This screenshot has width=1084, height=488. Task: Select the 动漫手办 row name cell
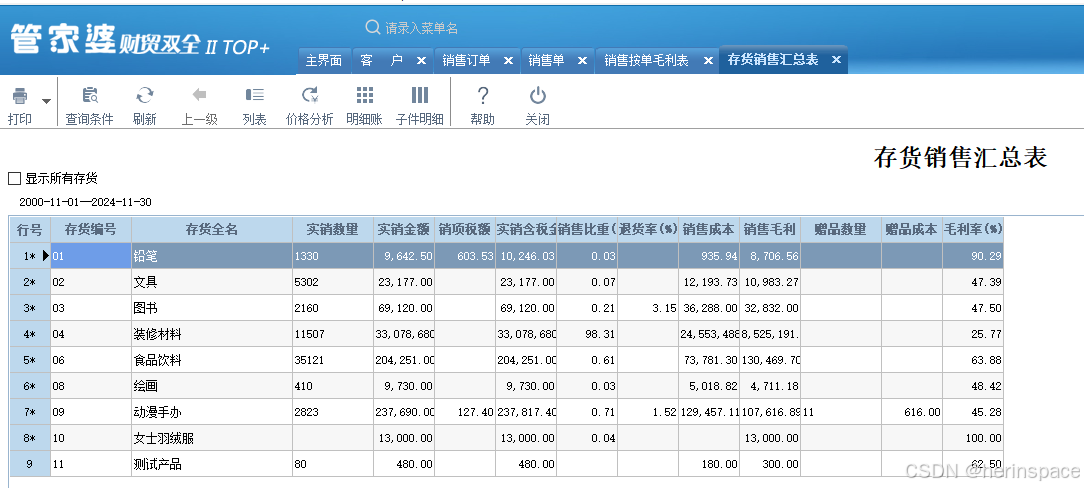tap(212, 412)
